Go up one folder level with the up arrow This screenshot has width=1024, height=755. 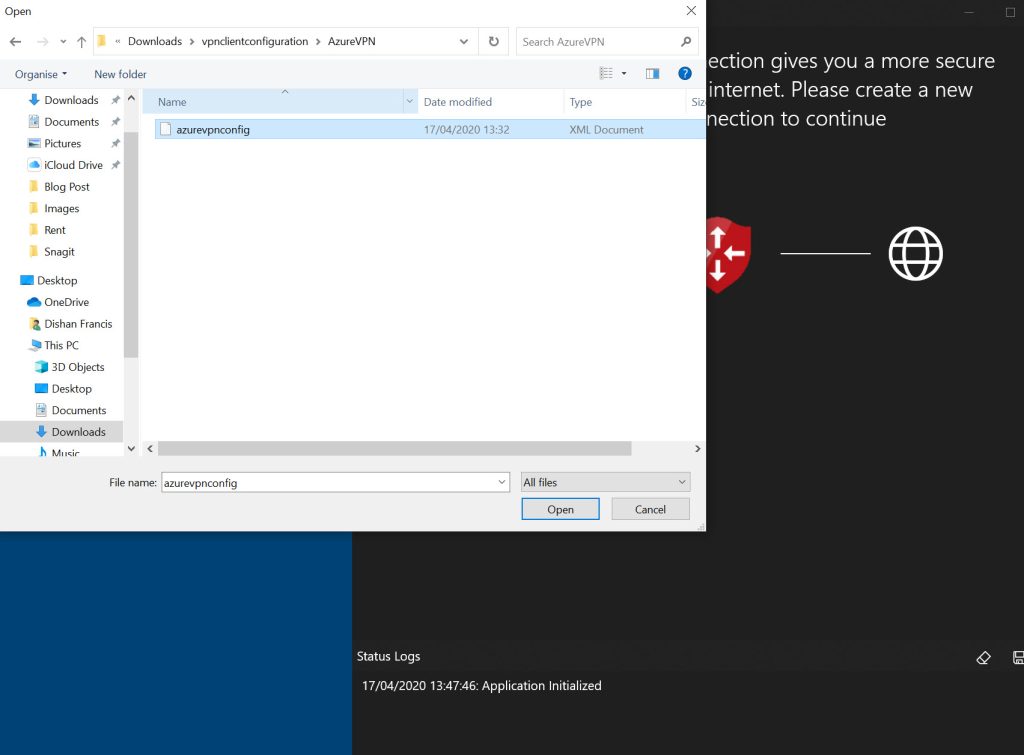pyautogui.click(x=80, y=41)
